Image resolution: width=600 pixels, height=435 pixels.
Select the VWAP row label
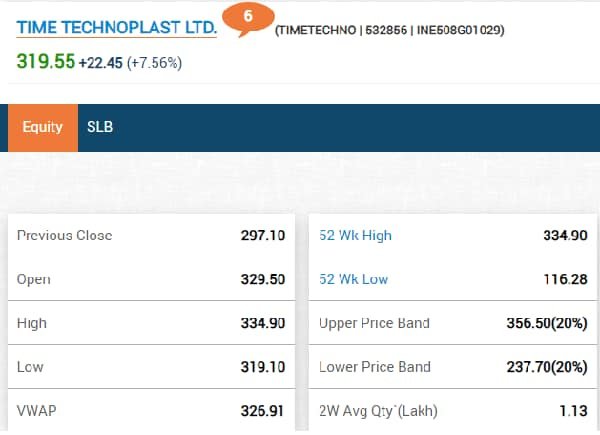36,410
